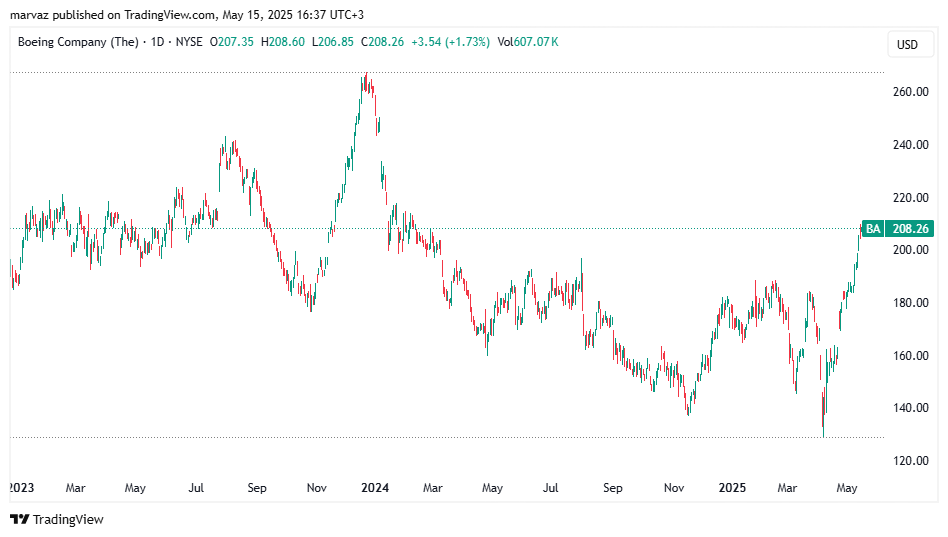Open the TradingView logo link
This screenshot has height=537, width=948.
(57, 519)
